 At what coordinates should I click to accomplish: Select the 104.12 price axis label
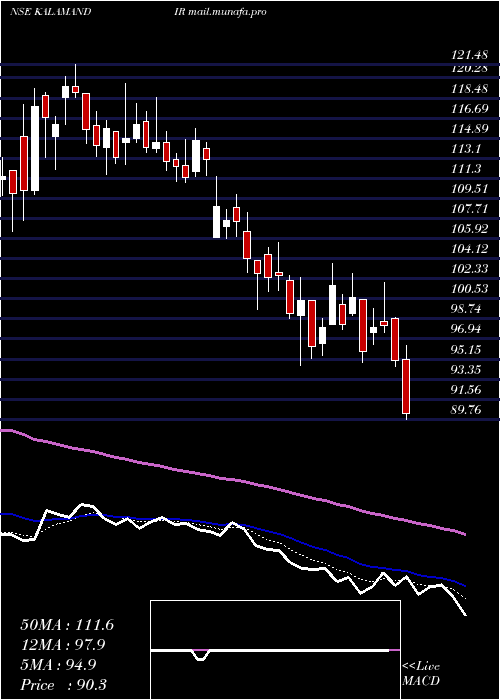point(469,249)
